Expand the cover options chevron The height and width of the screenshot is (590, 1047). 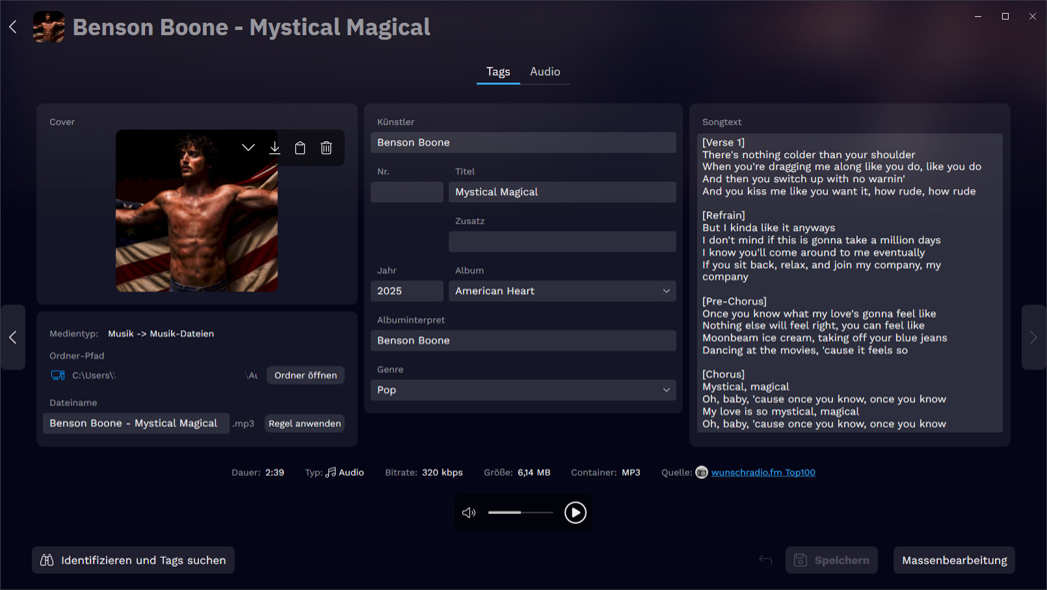248,148
